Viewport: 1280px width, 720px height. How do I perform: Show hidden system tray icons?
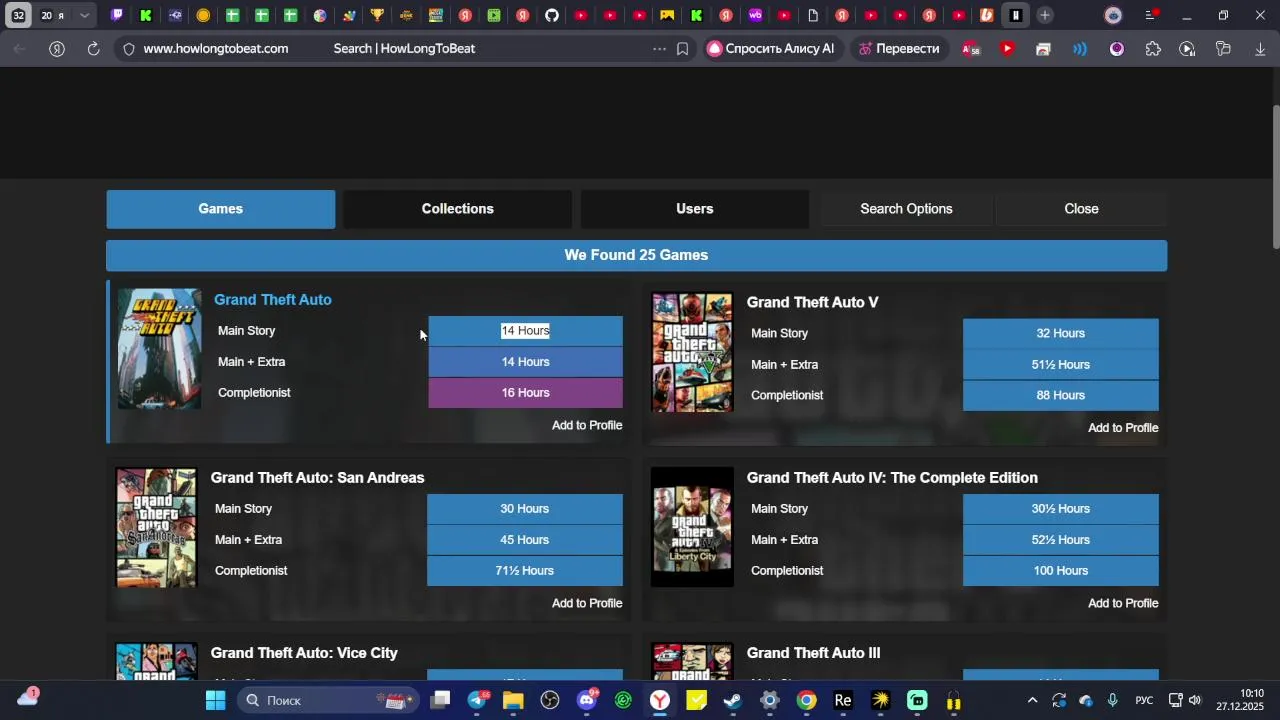click(1032, 700)
